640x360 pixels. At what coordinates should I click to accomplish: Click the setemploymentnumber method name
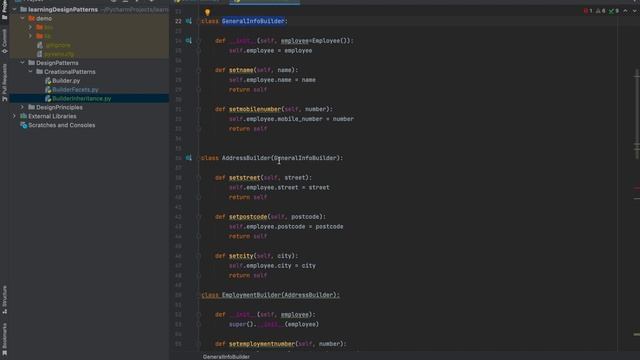point(262,344)
